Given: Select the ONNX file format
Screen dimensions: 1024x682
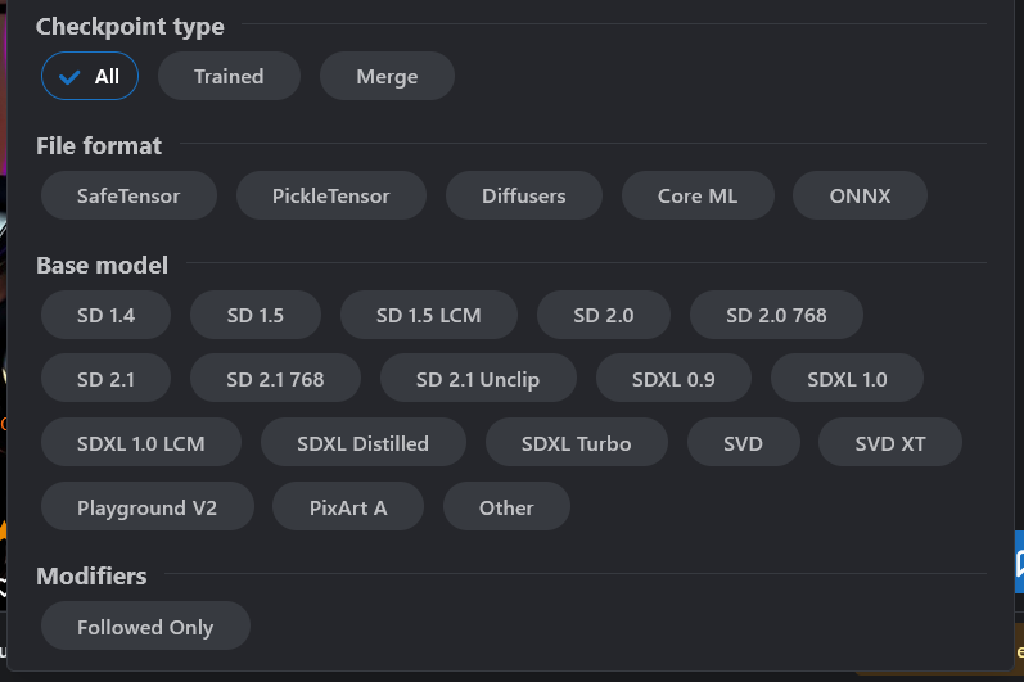Looking at the screenshot, I should click(x=859, y=195).
